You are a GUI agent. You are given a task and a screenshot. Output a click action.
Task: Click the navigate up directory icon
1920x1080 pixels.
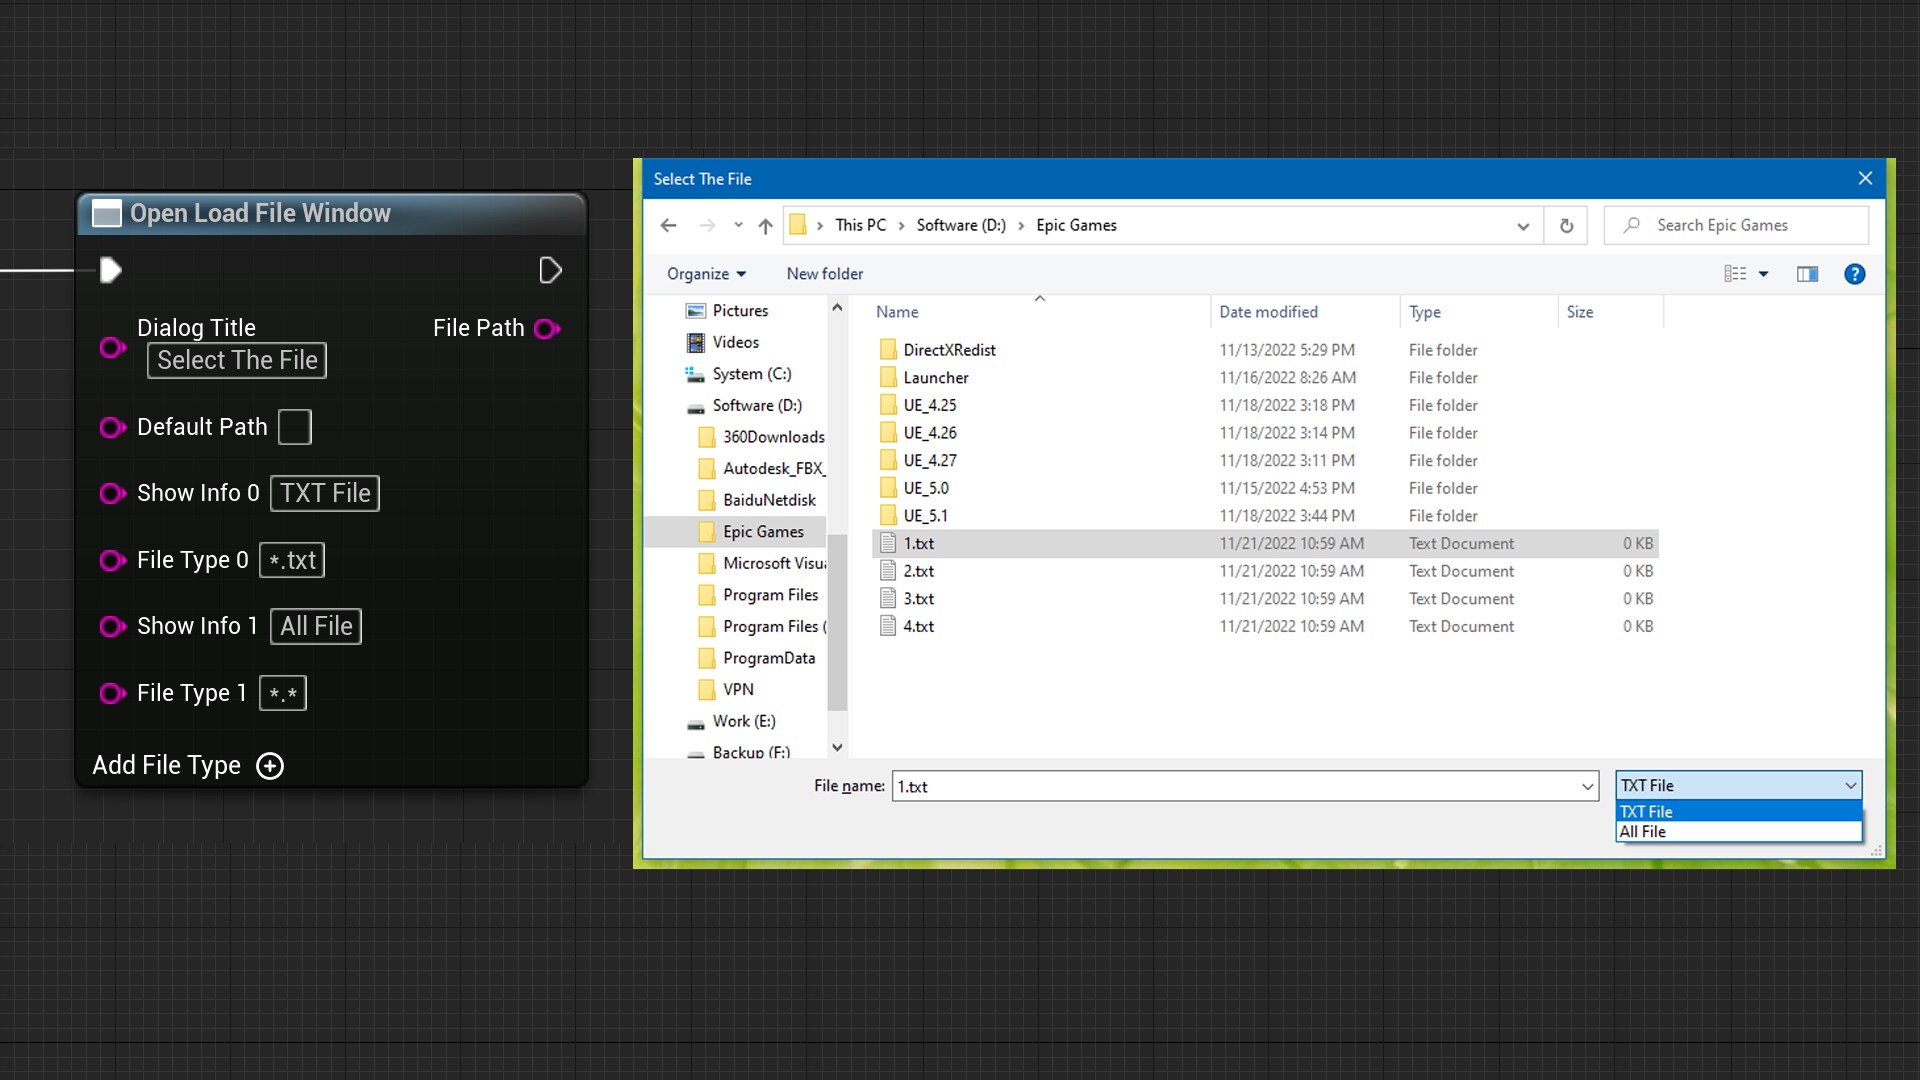pos(765,224)
